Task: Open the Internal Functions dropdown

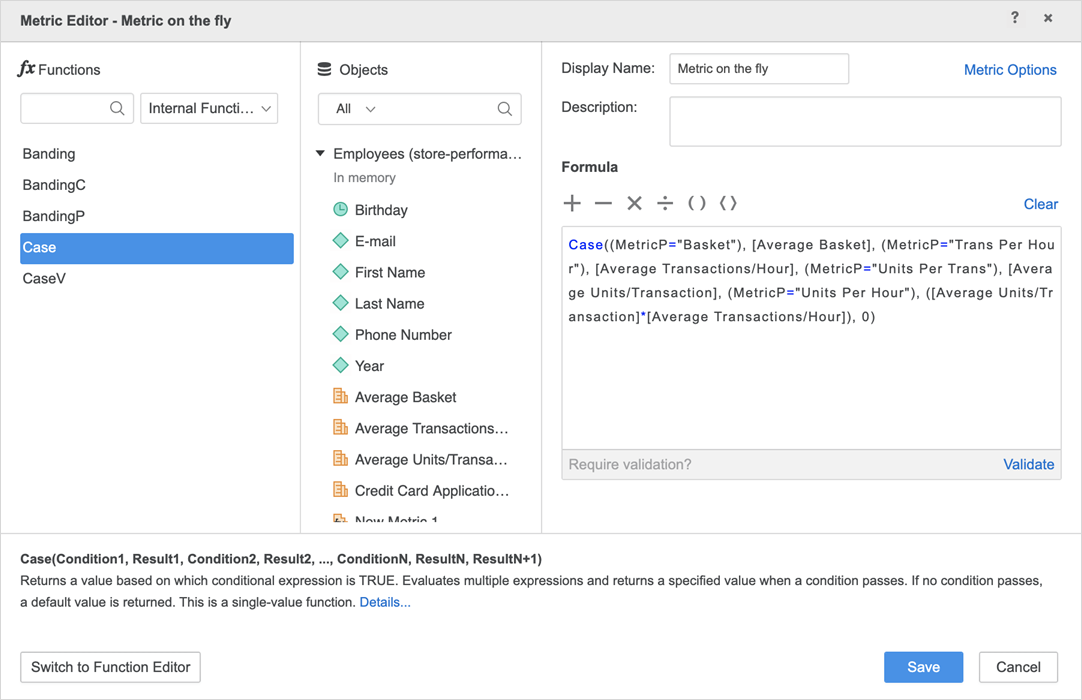Action: (x=209, y=108)
